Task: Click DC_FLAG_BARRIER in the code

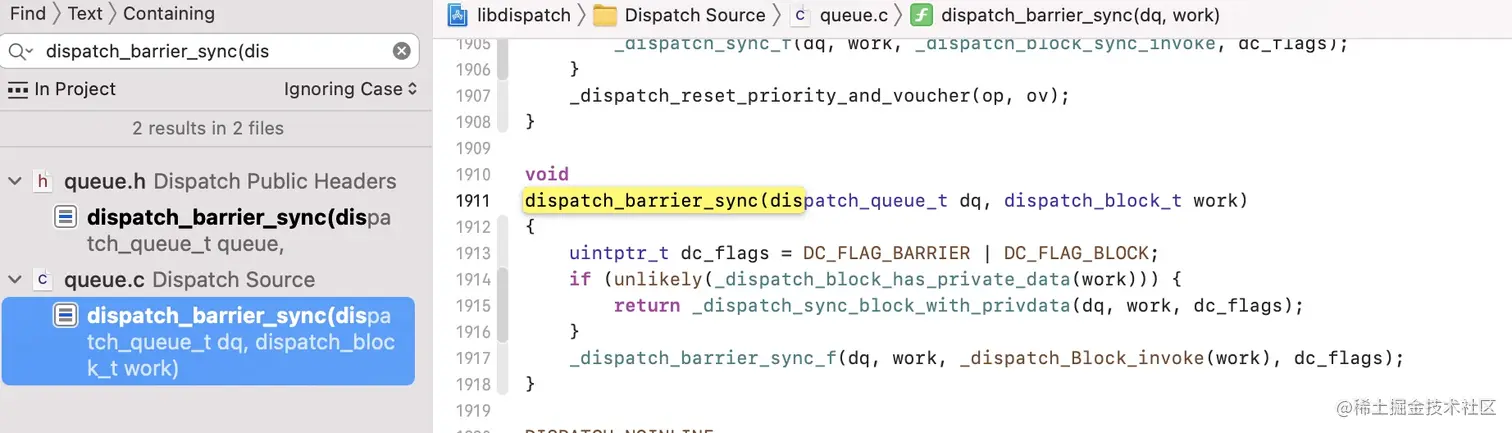Action: pos(886,253)
